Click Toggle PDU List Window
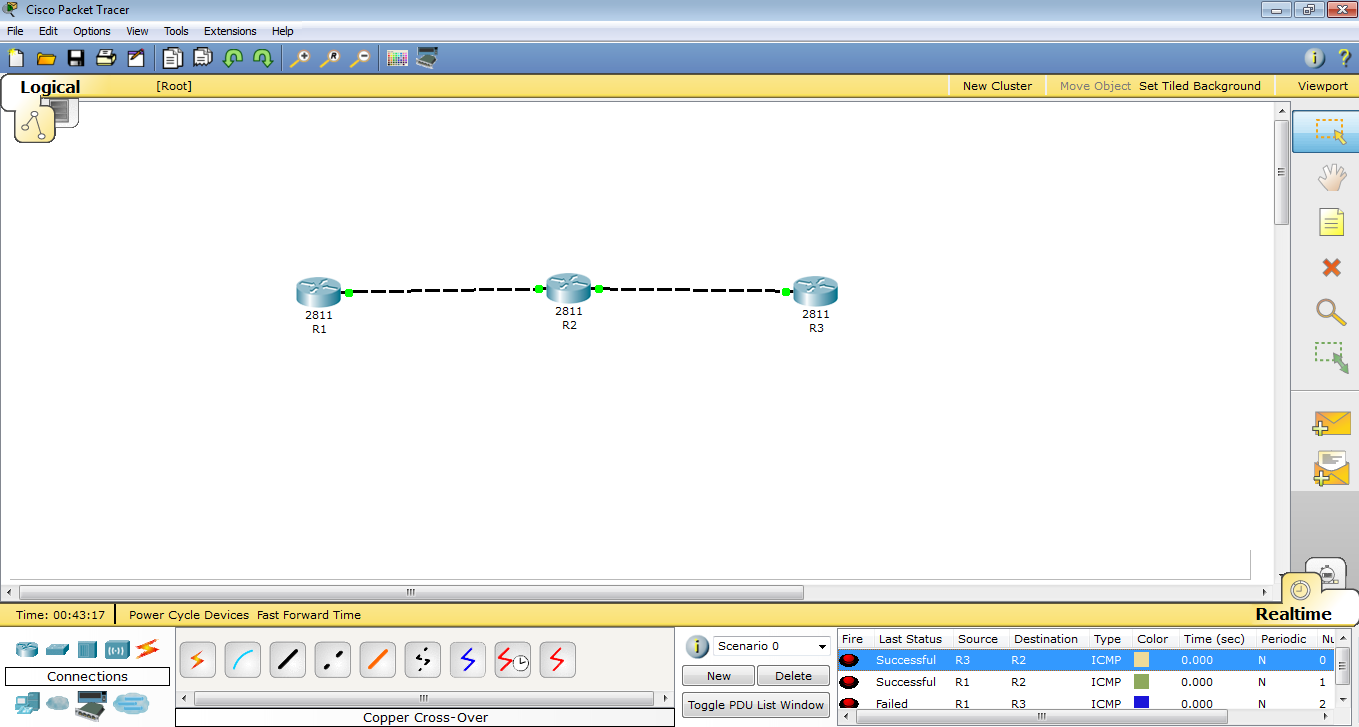Viewport: 1359px width, 727px height. coord(755,705)
